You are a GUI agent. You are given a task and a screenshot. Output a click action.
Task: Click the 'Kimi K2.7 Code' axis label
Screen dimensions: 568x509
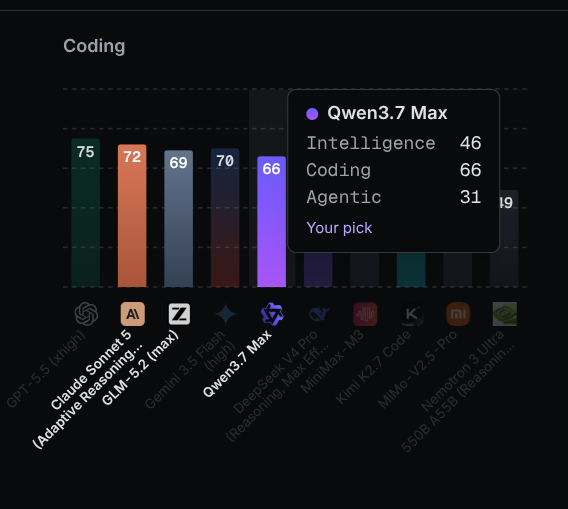(373, 367)
